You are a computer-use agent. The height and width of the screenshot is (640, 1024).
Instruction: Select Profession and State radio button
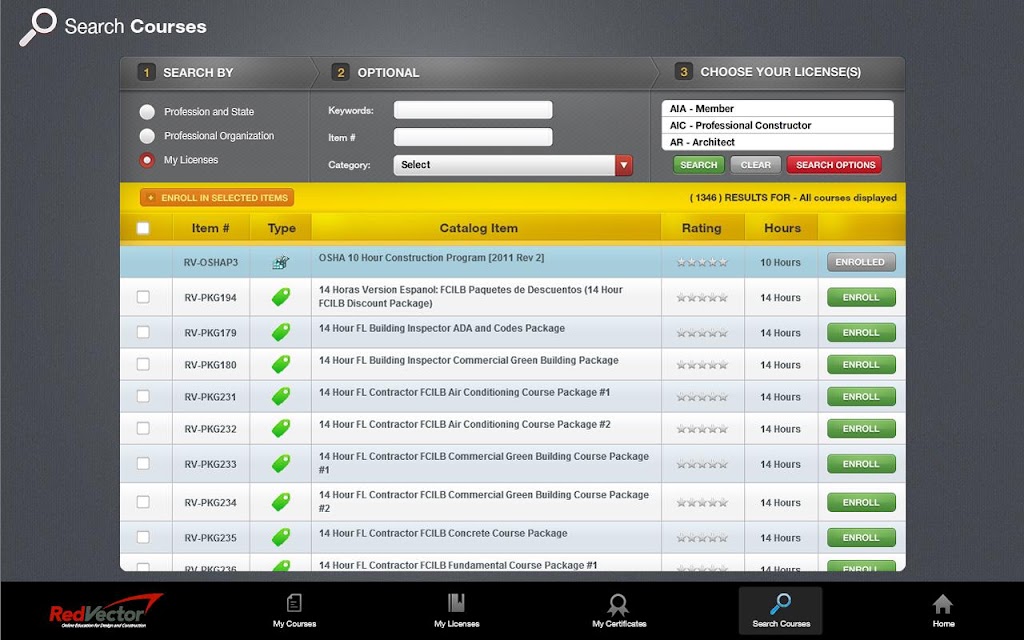(147, 112)
